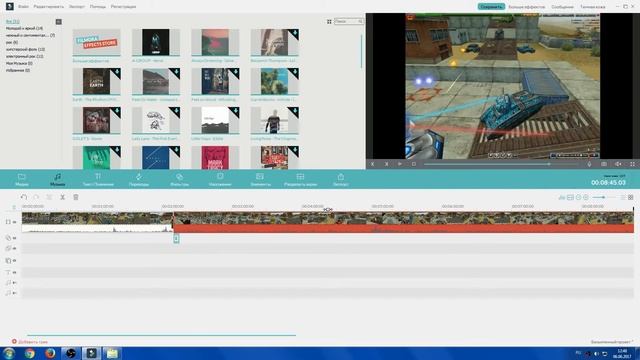This screenshot has height=360, width=640.
Task: Open Google Chrome from the taskbar
Action: 29,353
